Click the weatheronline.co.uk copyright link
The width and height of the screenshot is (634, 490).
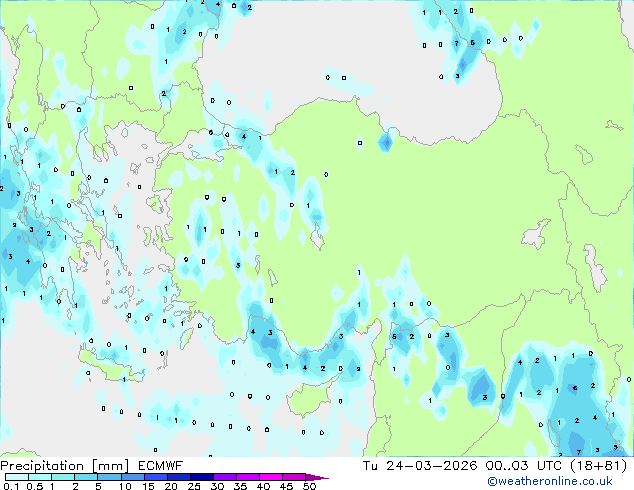[549, 481]
